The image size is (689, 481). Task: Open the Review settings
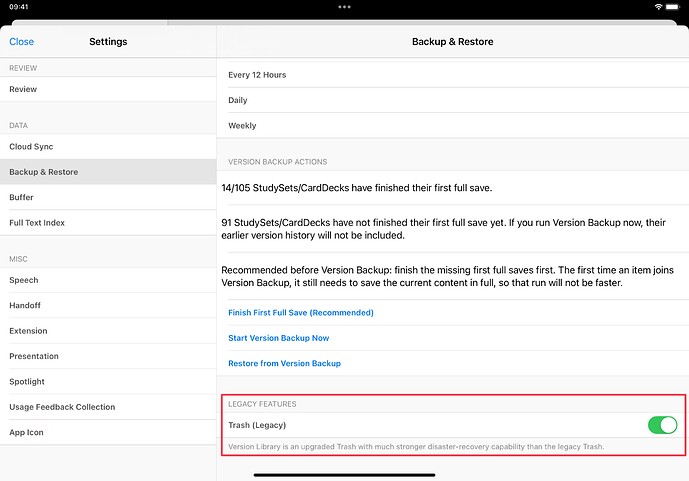pyautogui.click(x=108, y=89)
